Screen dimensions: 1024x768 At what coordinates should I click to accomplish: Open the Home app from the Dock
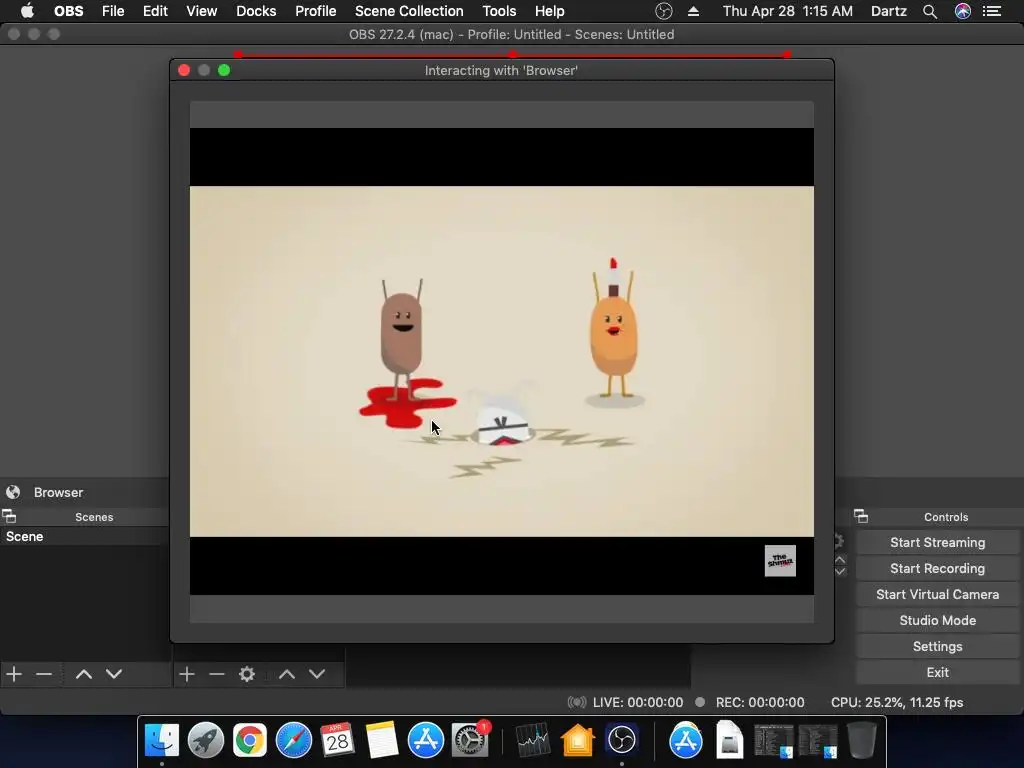click(577, 740)
